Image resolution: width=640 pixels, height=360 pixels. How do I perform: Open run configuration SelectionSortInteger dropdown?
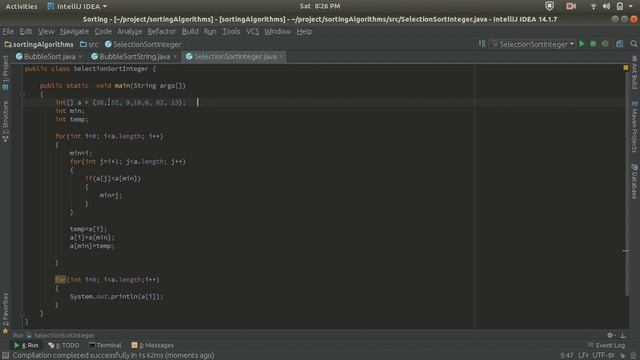point(533,44)
